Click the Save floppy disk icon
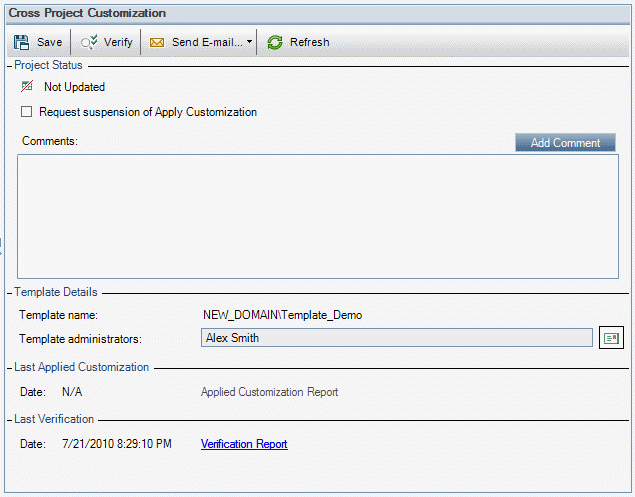The width and height of the screenshot is (635, 497). 22,42
